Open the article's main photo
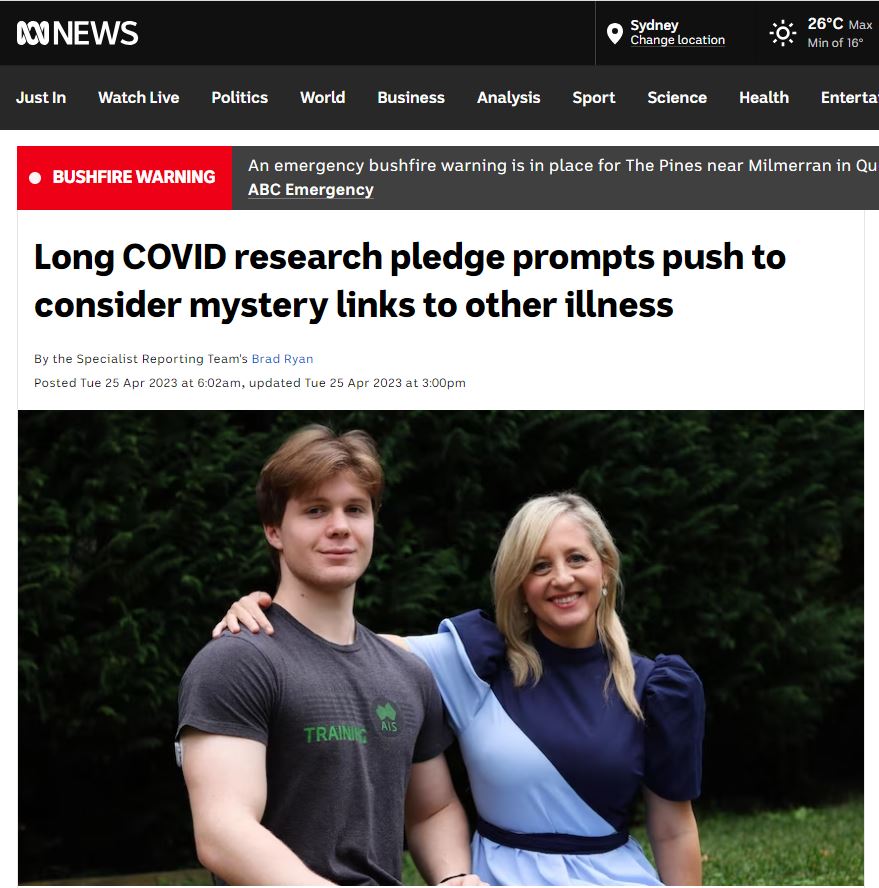This screenshot has width=879, height=888. tap(441, 648)
